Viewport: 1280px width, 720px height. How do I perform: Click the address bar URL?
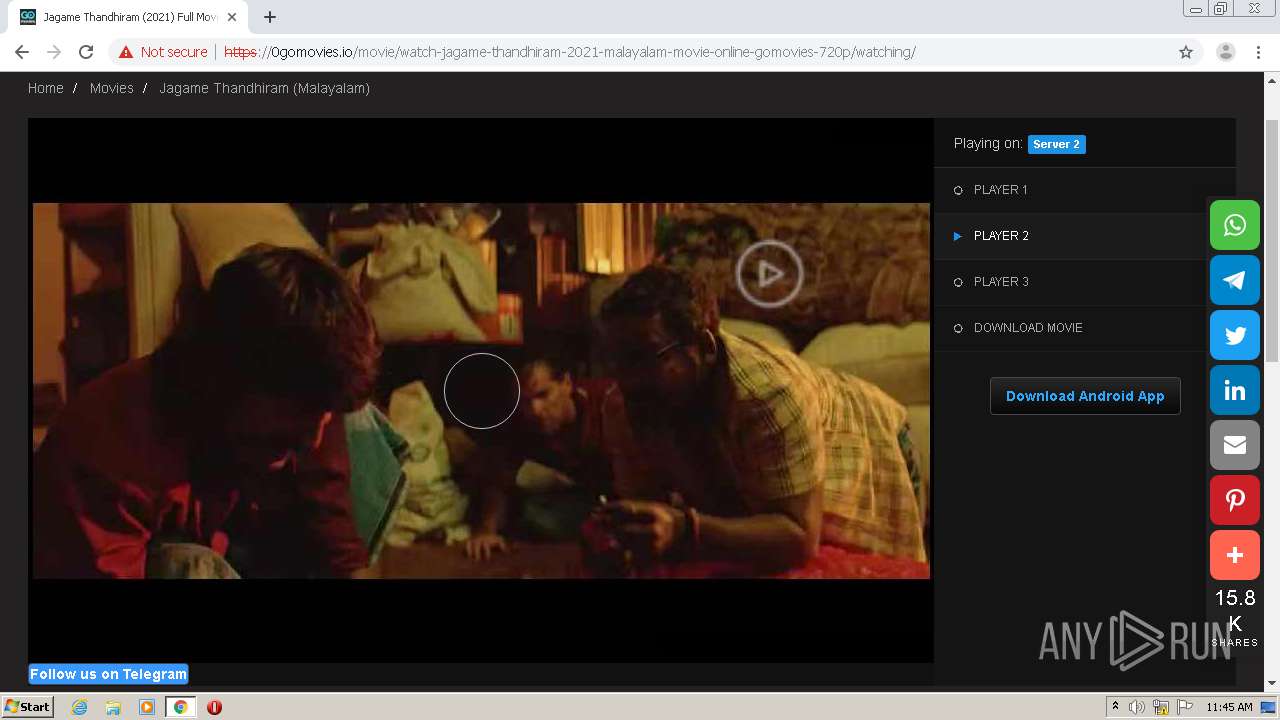pyautogui.click(x=570, y=52)
